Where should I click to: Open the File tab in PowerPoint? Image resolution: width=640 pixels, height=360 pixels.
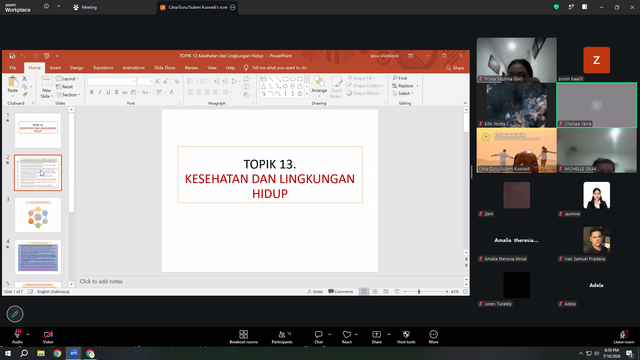tap(13, 68)
